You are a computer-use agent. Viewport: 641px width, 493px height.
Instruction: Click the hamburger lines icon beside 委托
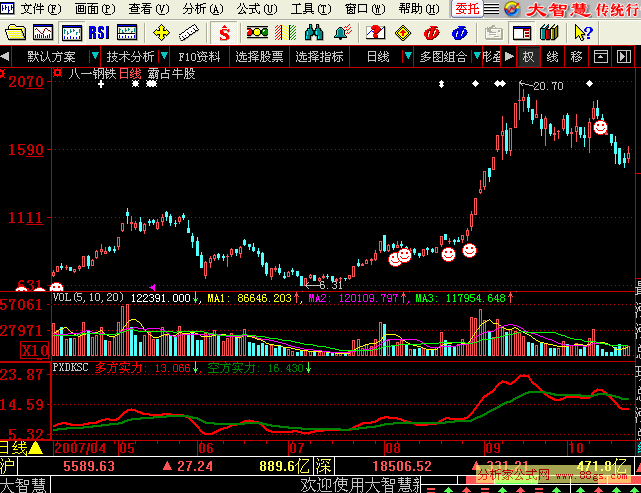pos(491,9)
